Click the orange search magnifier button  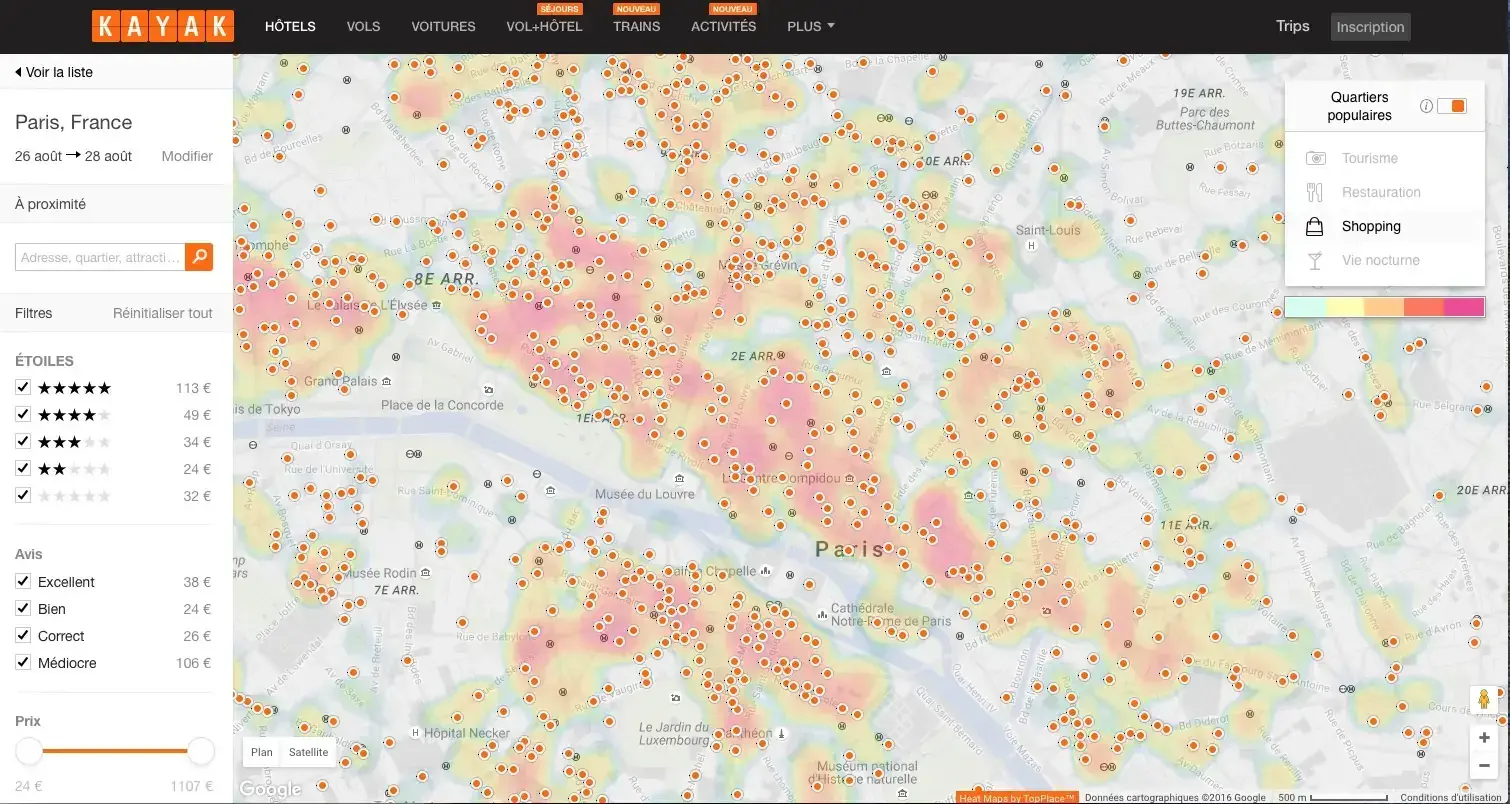point(199,257)
